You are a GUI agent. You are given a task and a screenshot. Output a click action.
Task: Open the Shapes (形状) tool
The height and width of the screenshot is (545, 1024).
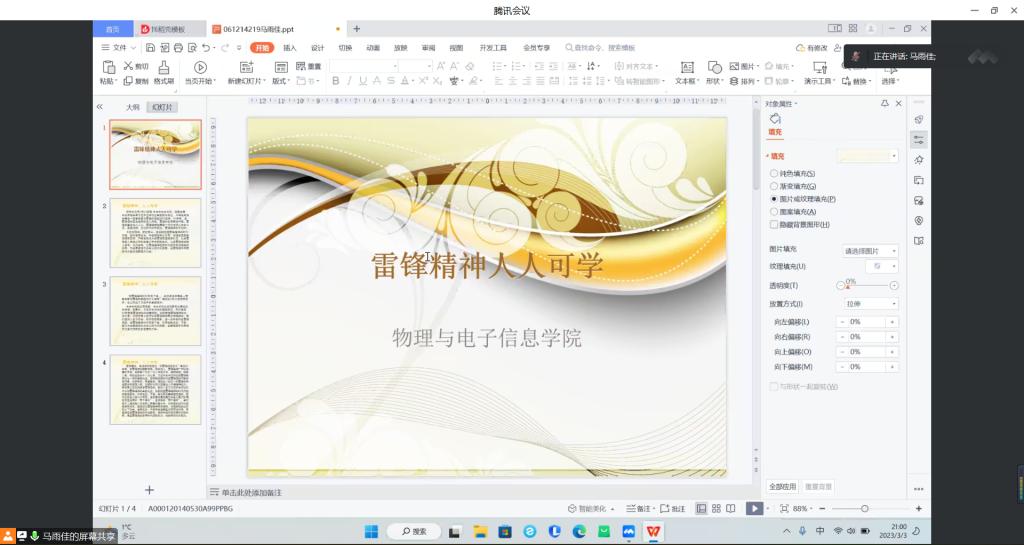pos(714,67)
